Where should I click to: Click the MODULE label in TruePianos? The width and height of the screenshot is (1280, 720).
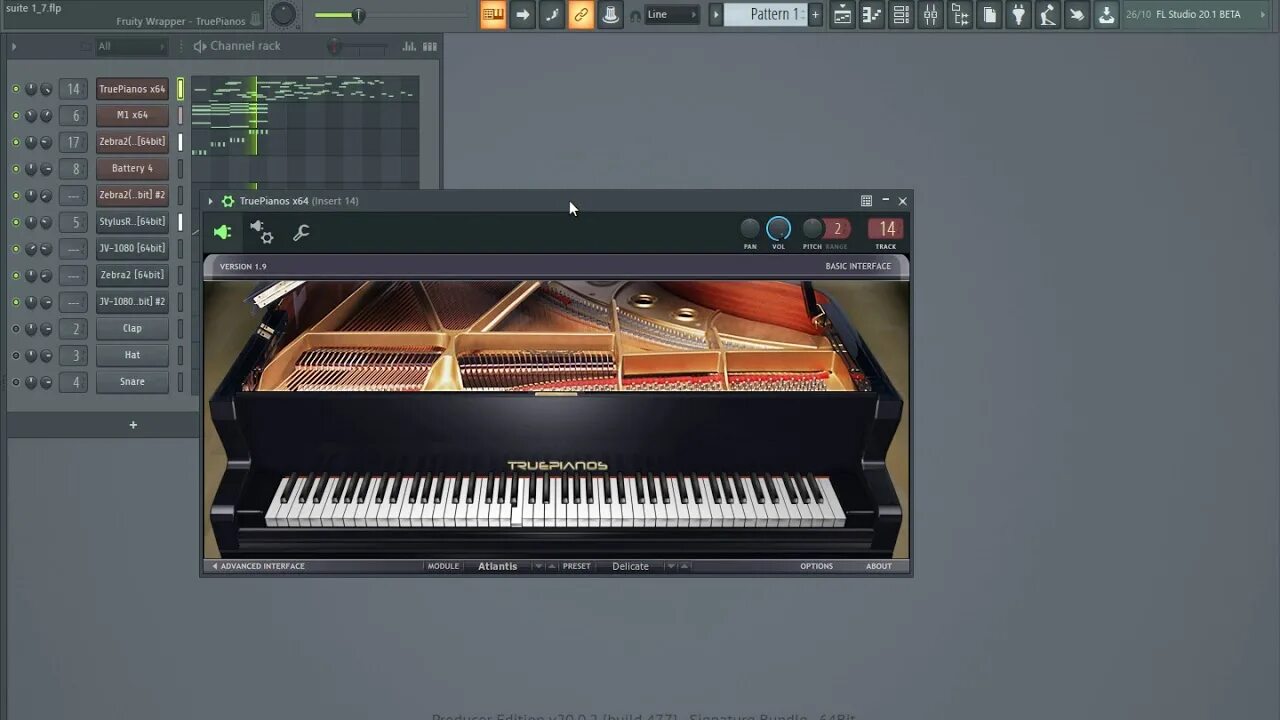click(443, 566)
